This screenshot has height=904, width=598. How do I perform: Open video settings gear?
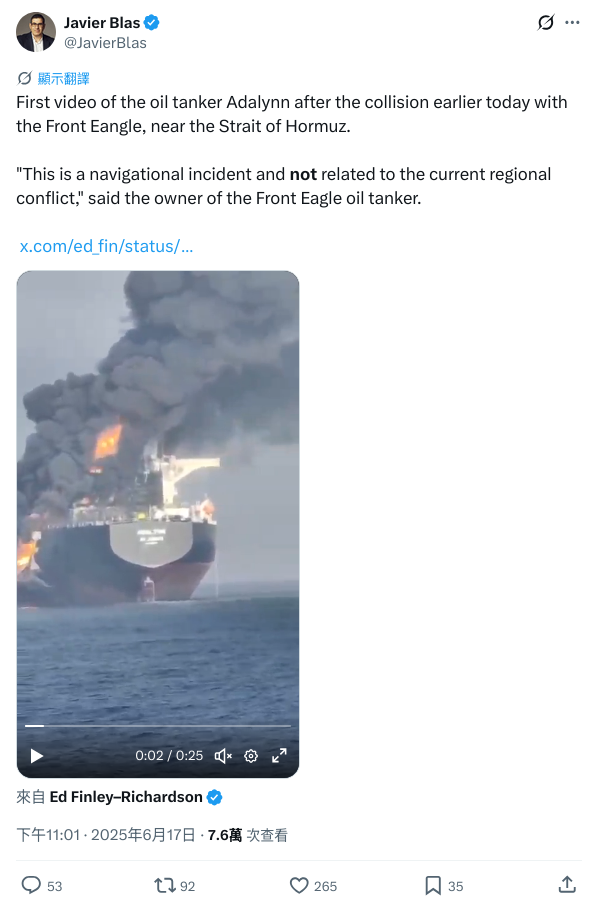pos(251,756)
